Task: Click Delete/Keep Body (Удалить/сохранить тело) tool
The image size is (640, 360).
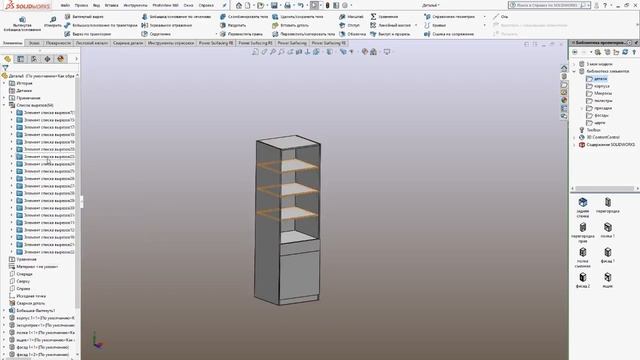Action: [x=298, y=17]
